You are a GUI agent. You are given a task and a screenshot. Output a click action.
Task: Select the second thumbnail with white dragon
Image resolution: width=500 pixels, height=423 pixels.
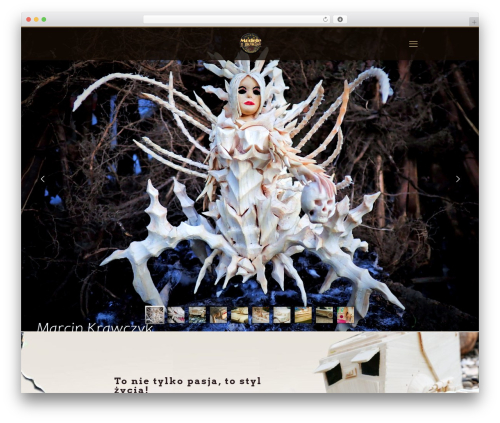(176, 315)
